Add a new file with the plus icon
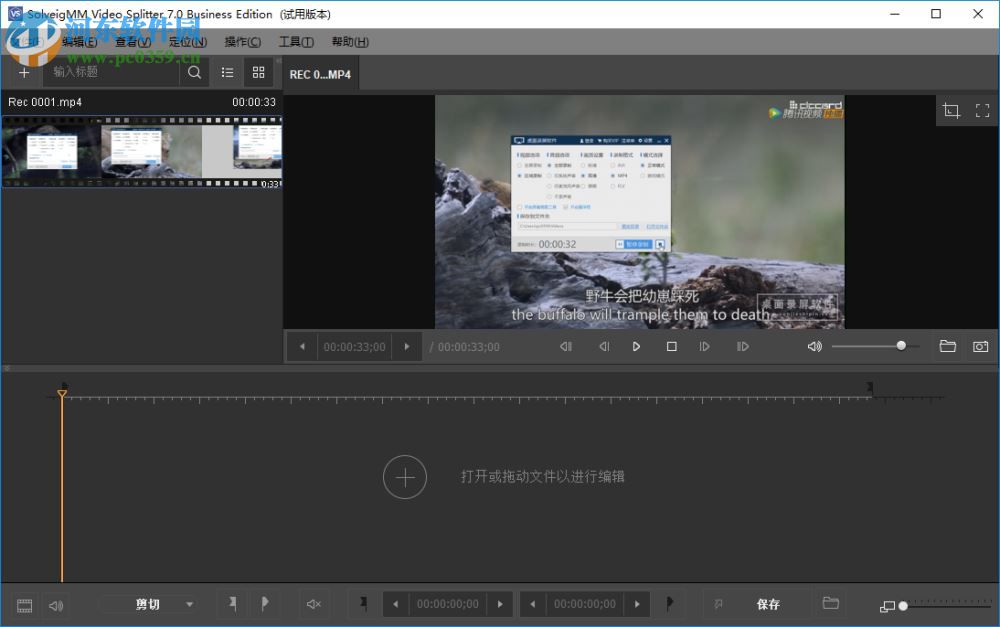Screen dimensions: 1000x627 point(23,72)
